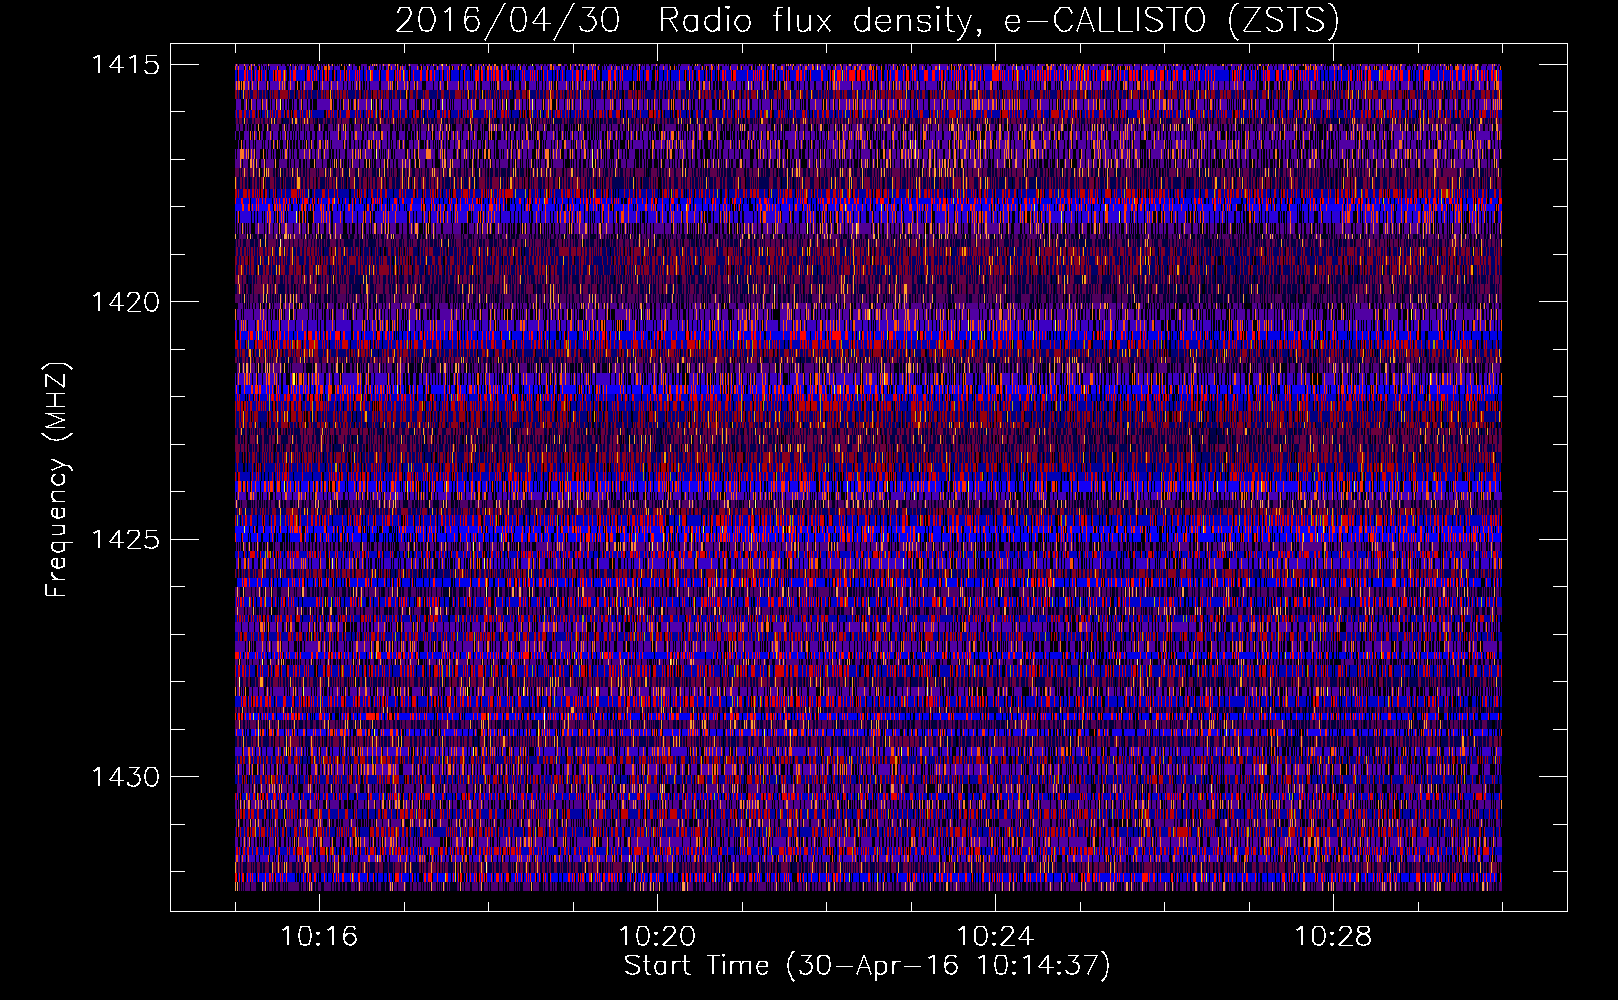This screenshot has width=1618, height=1000.
Task: Click the 1415 frequency axis label
Action: pos(125,65)
